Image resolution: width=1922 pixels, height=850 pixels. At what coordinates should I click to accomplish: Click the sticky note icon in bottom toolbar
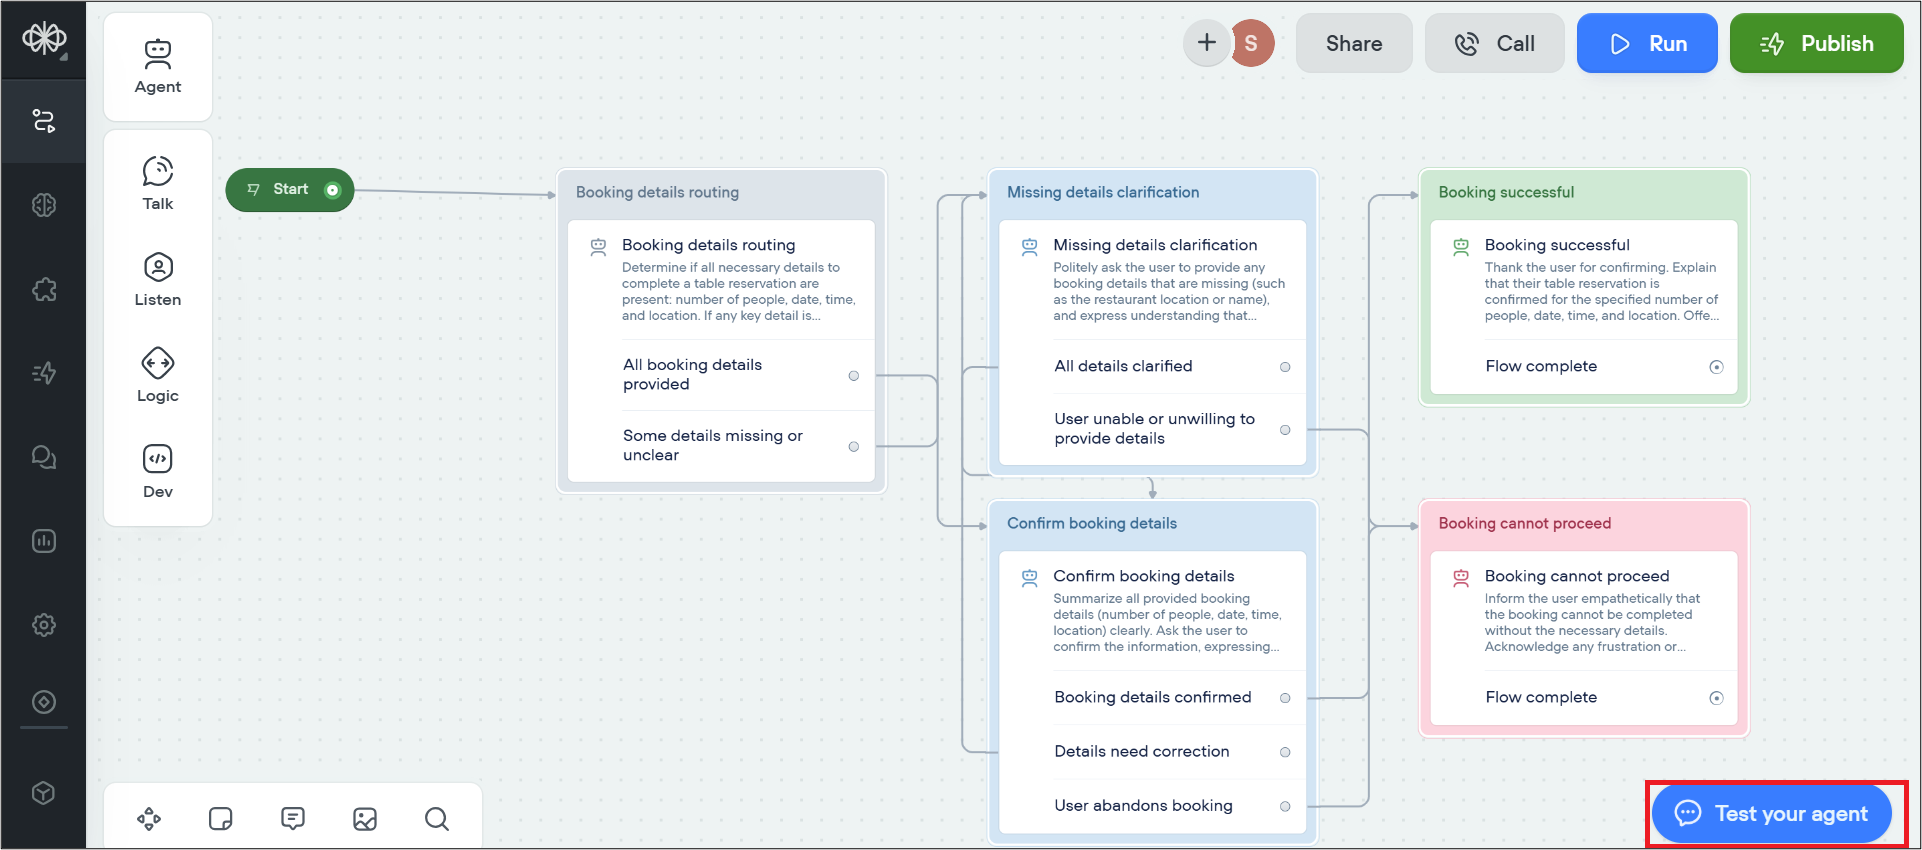click(220, 819)
